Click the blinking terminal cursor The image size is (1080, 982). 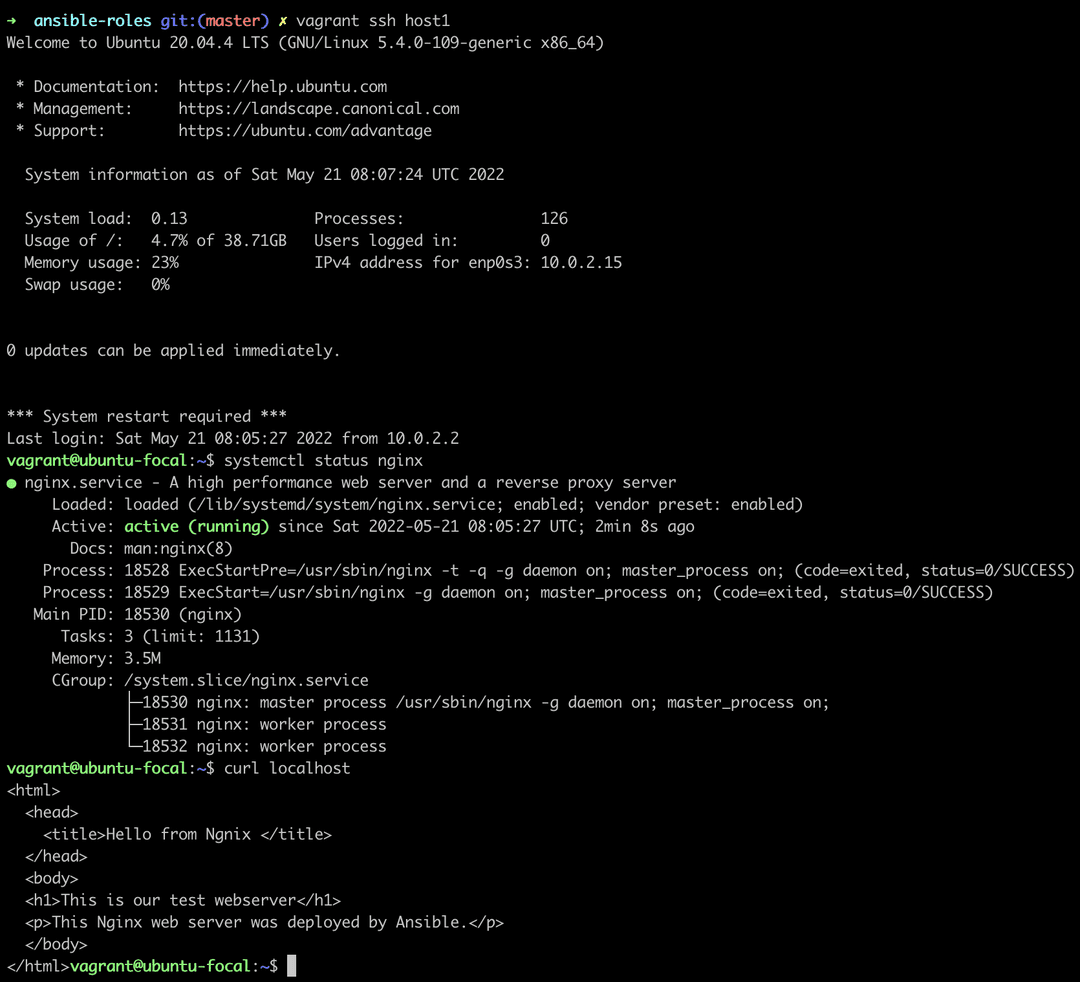coord(291,965)
